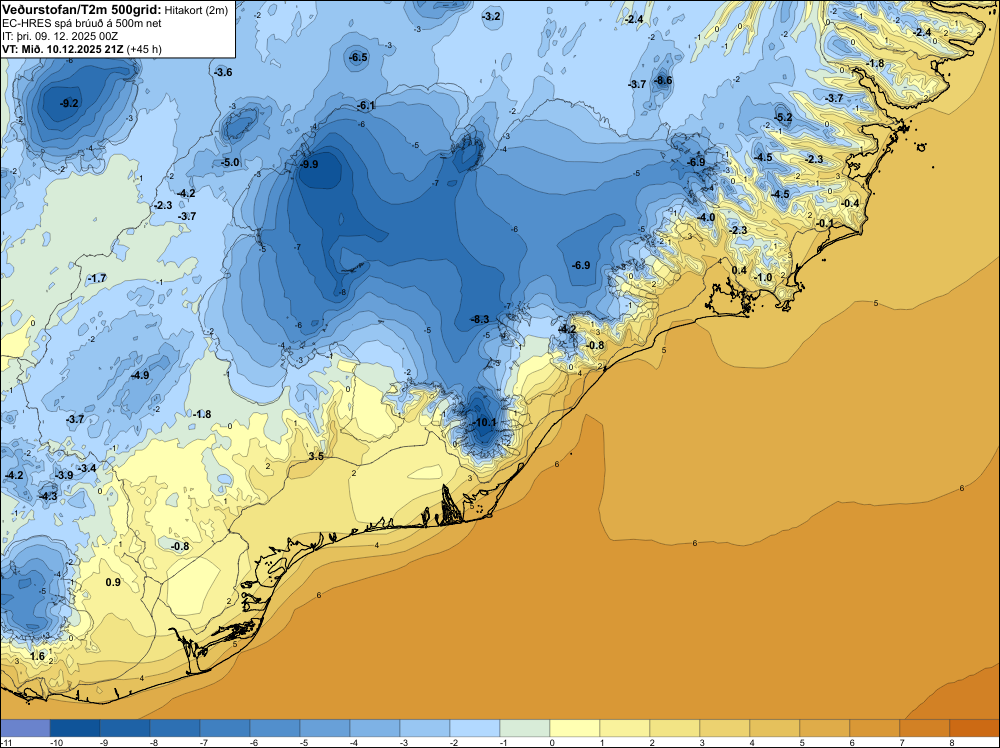Select the 3.5 temperature value

pos(316,456)
